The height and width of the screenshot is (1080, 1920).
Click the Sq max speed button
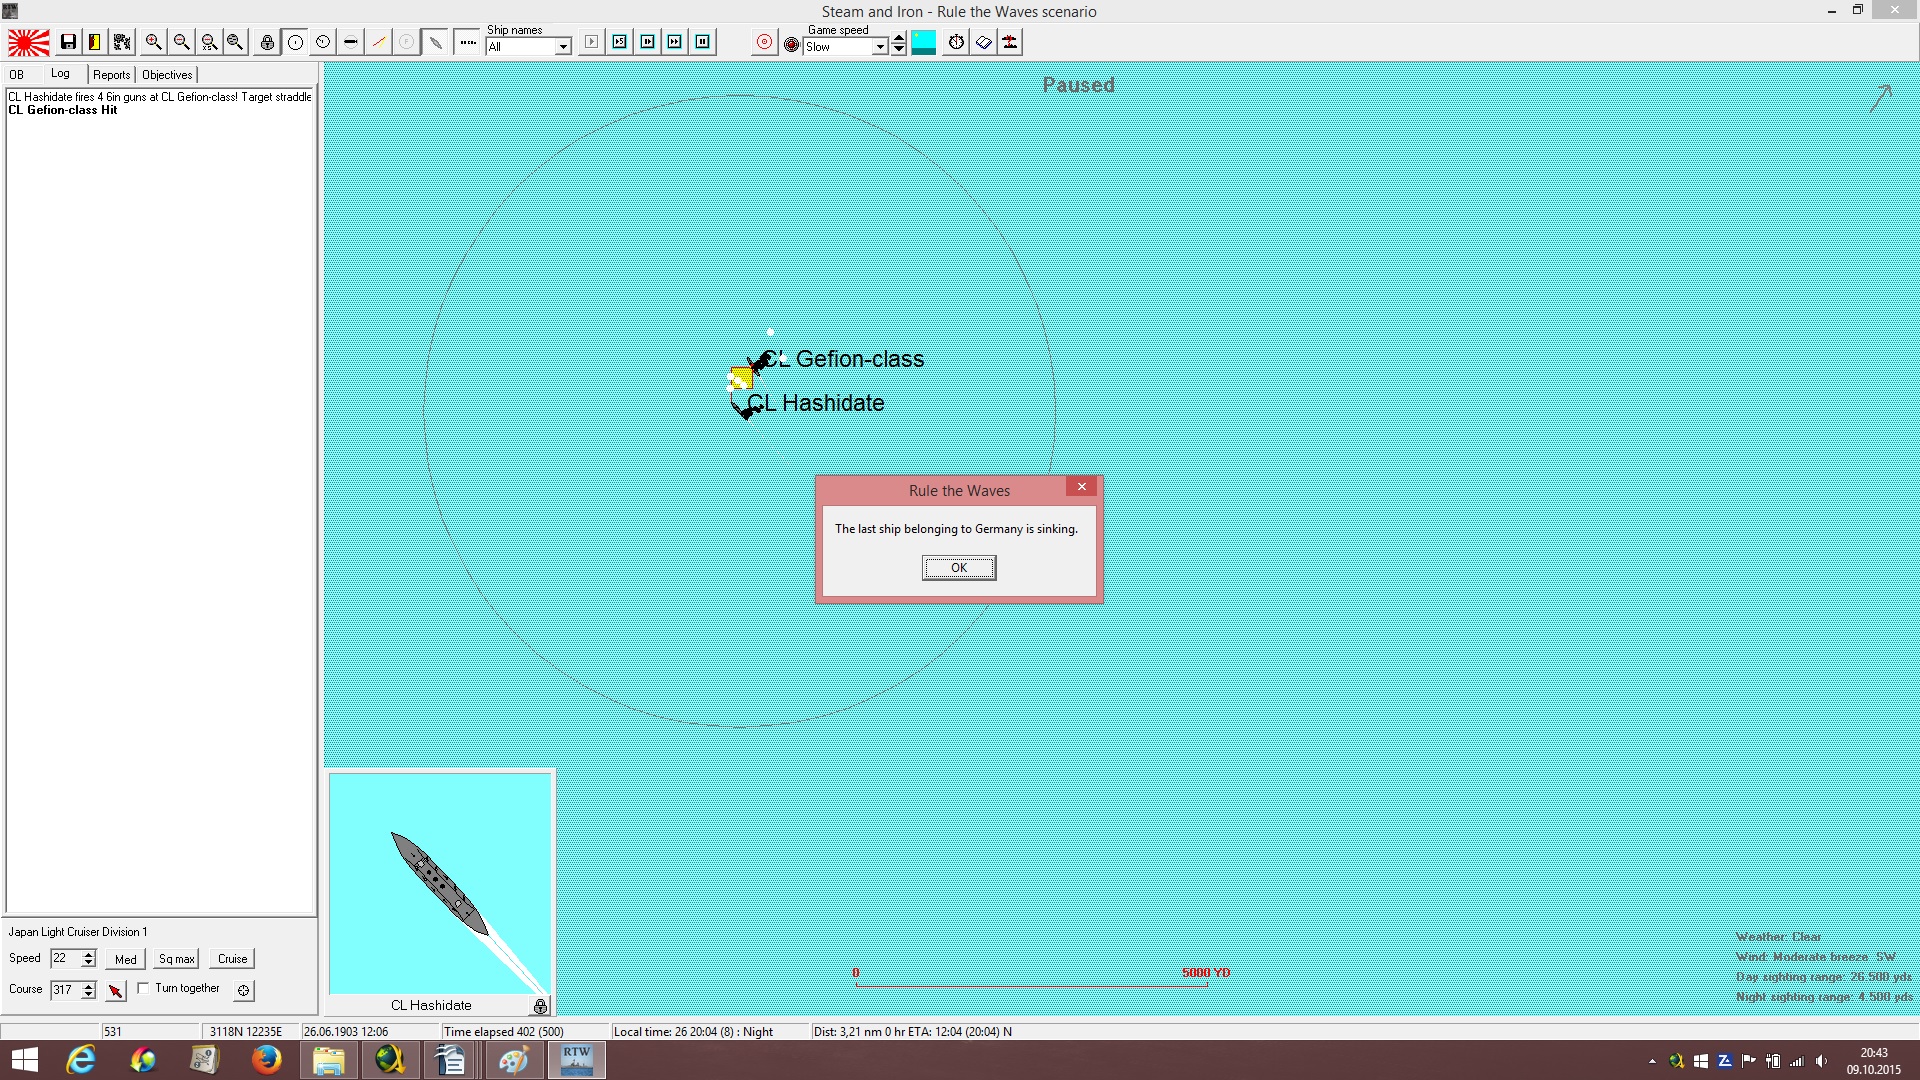pyautogui.click(x=177, y=959)
